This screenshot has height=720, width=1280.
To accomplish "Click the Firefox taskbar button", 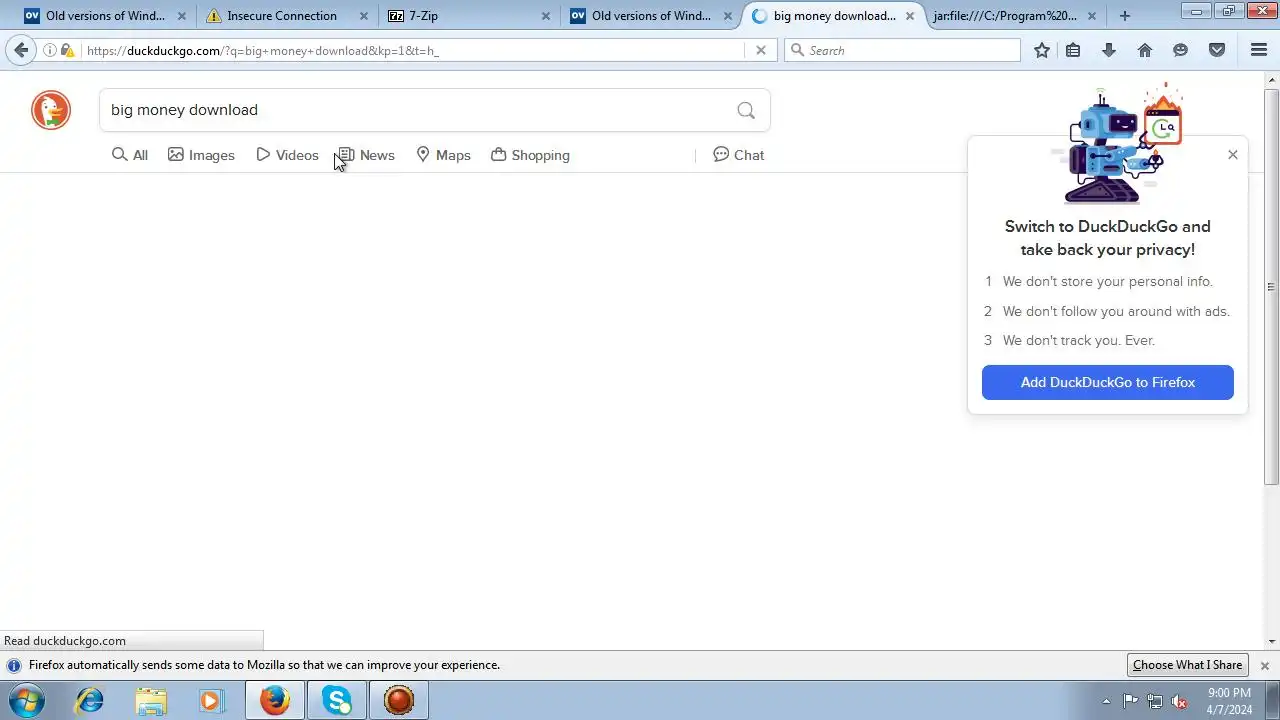I will pos(275,701).
